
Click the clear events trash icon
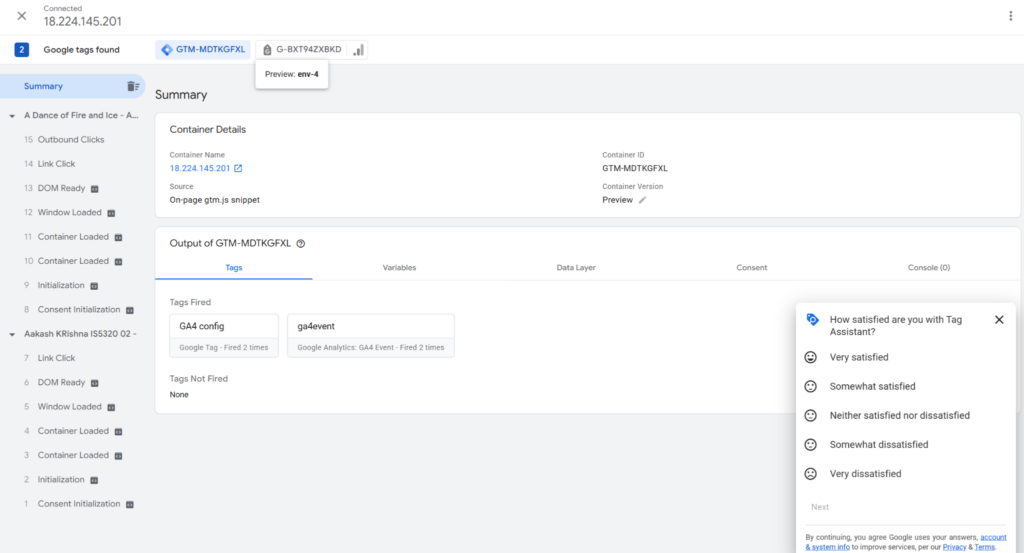(x=132, y=87)
